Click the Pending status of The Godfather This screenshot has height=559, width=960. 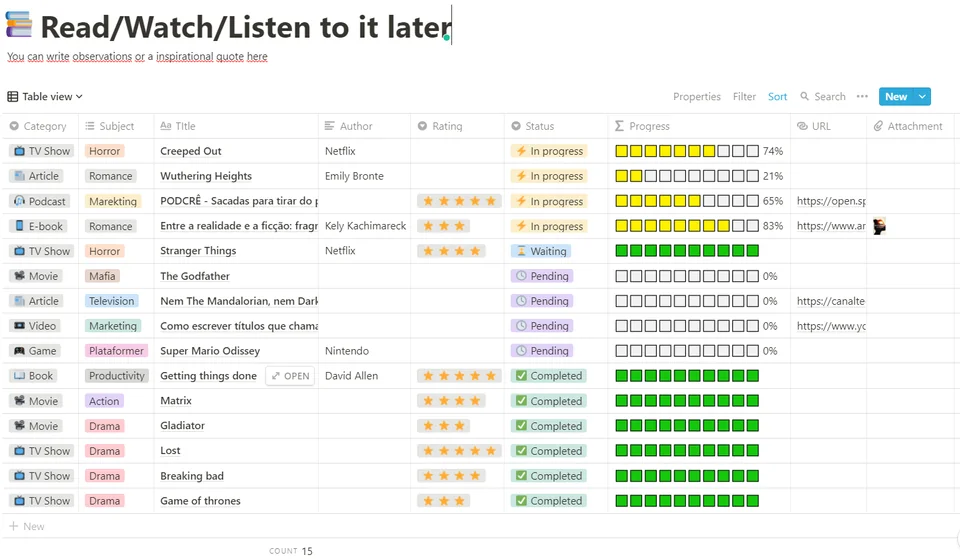click(542, 276)
